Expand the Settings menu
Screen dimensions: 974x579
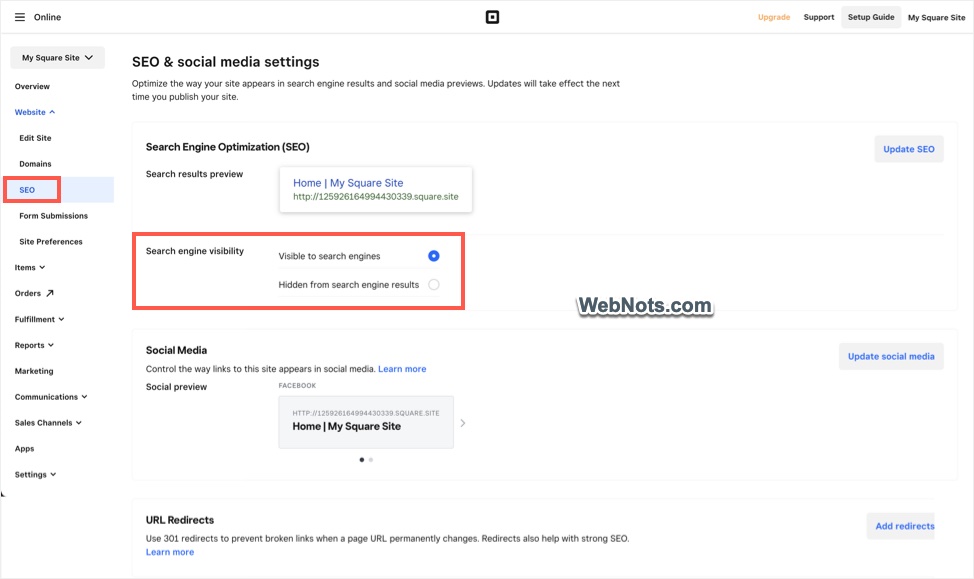pos(35,475)
